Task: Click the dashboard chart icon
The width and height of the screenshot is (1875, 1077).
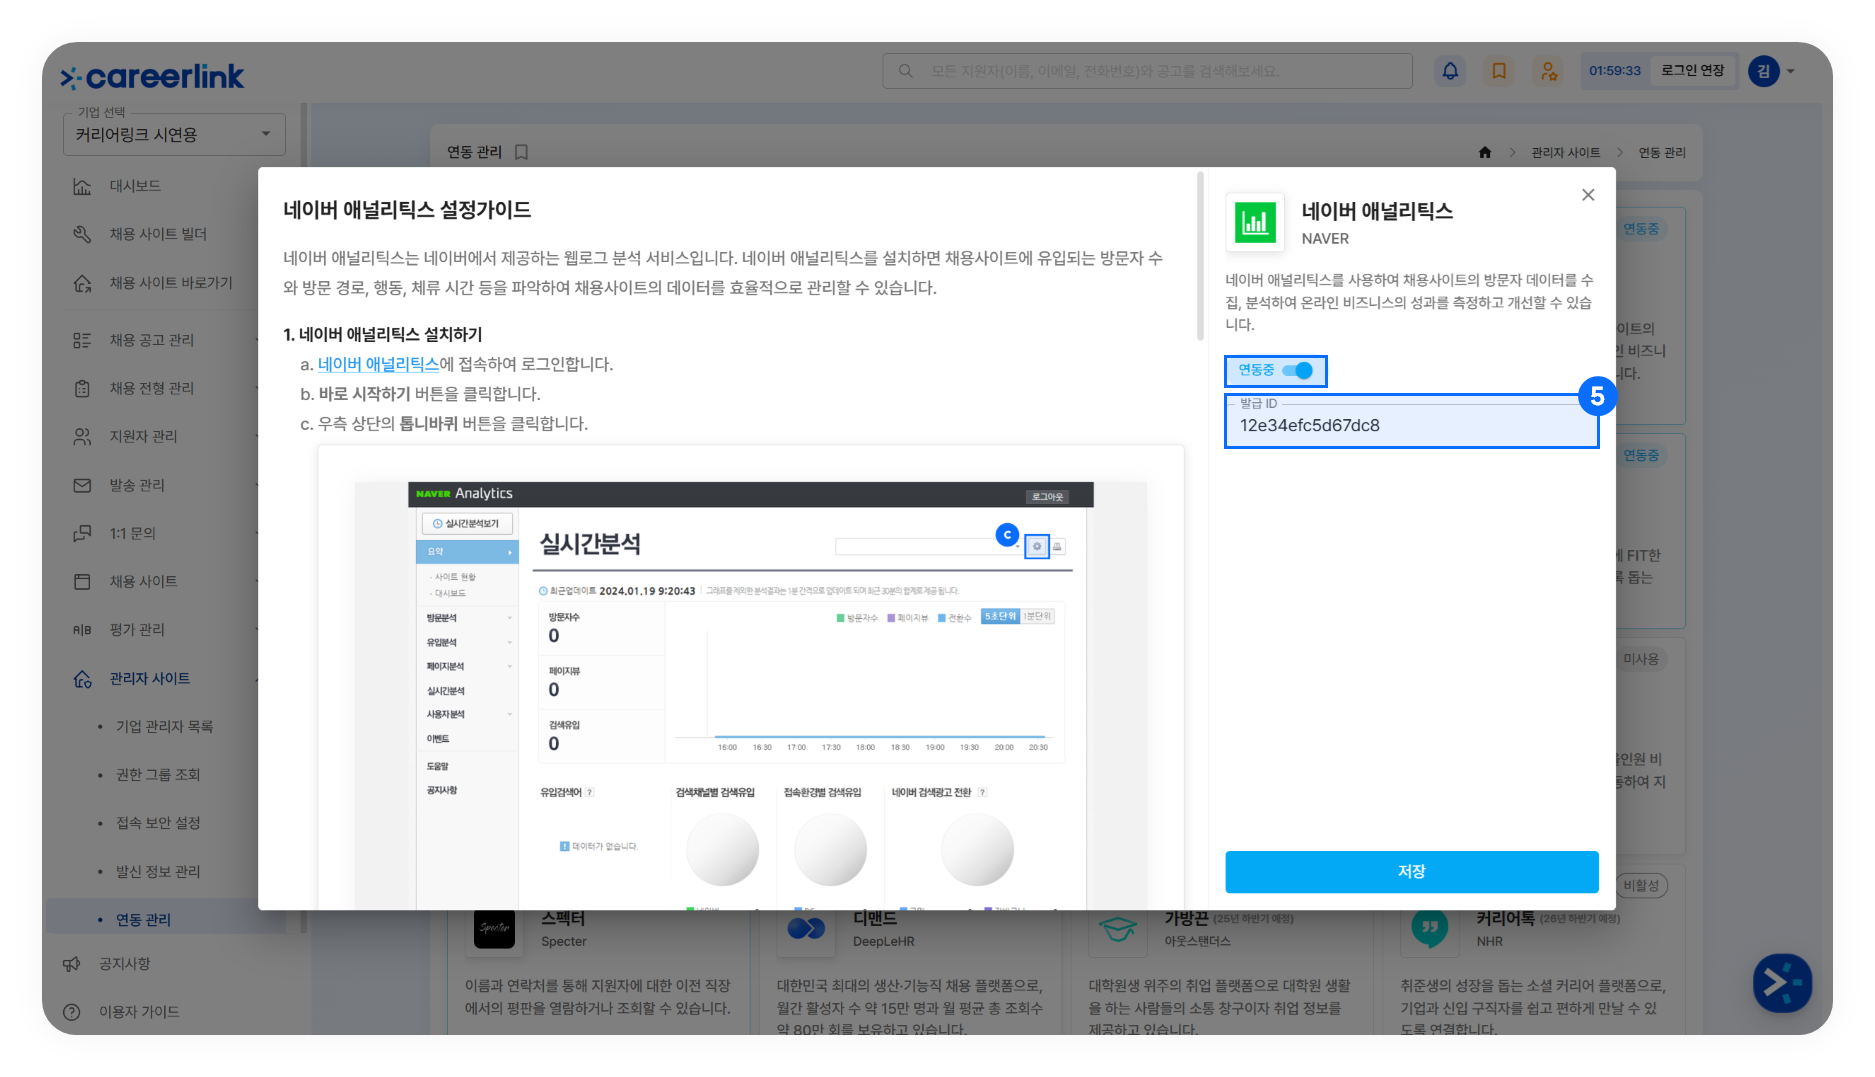Action: pos(82,186)
